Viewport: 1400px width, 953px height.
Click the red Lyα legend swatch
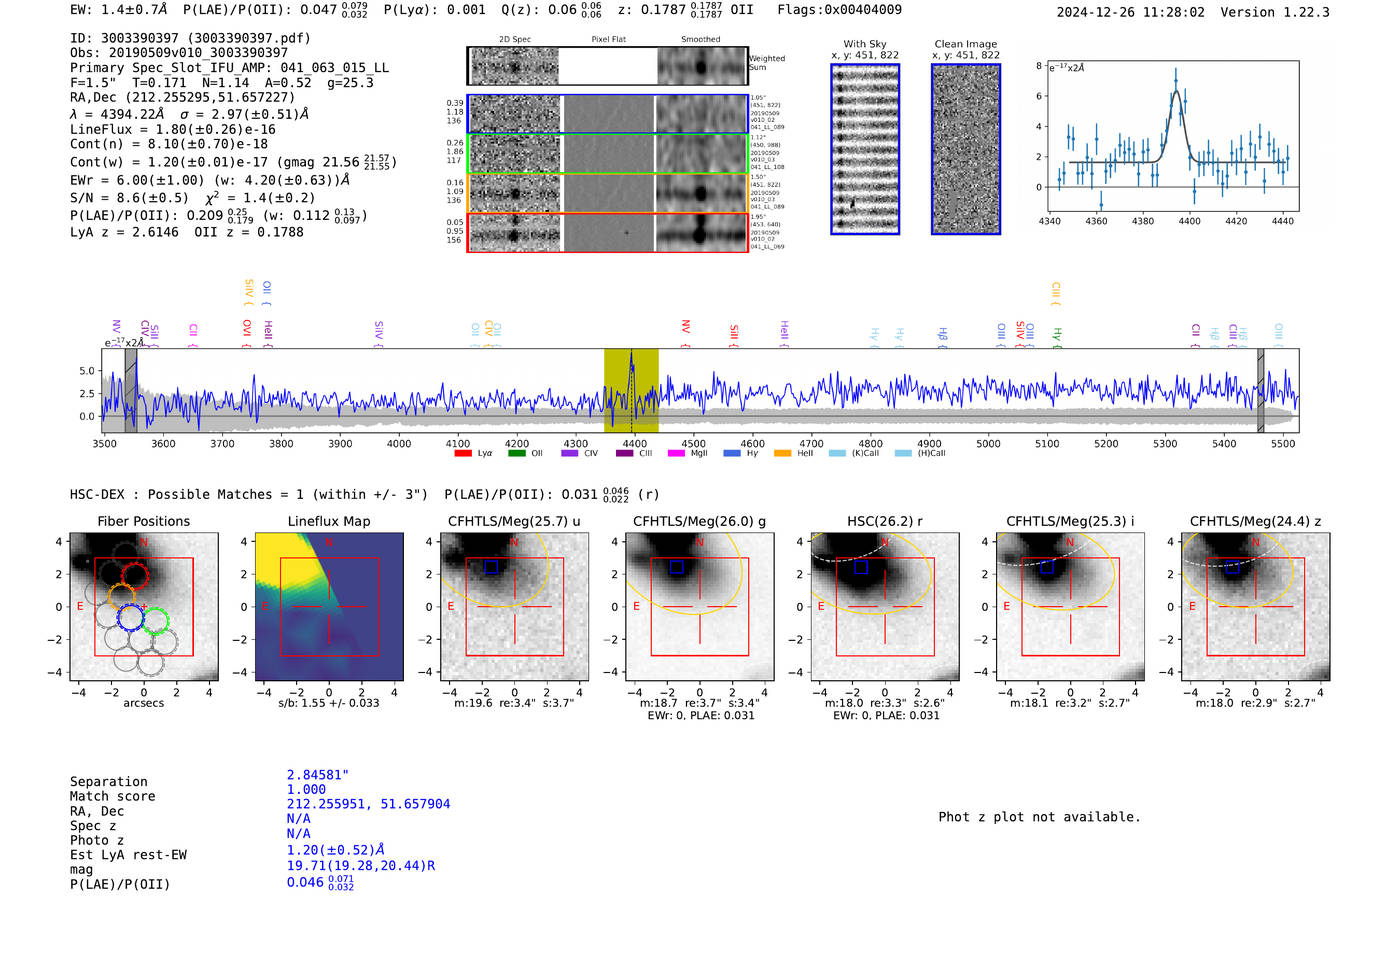coord(462,453)
